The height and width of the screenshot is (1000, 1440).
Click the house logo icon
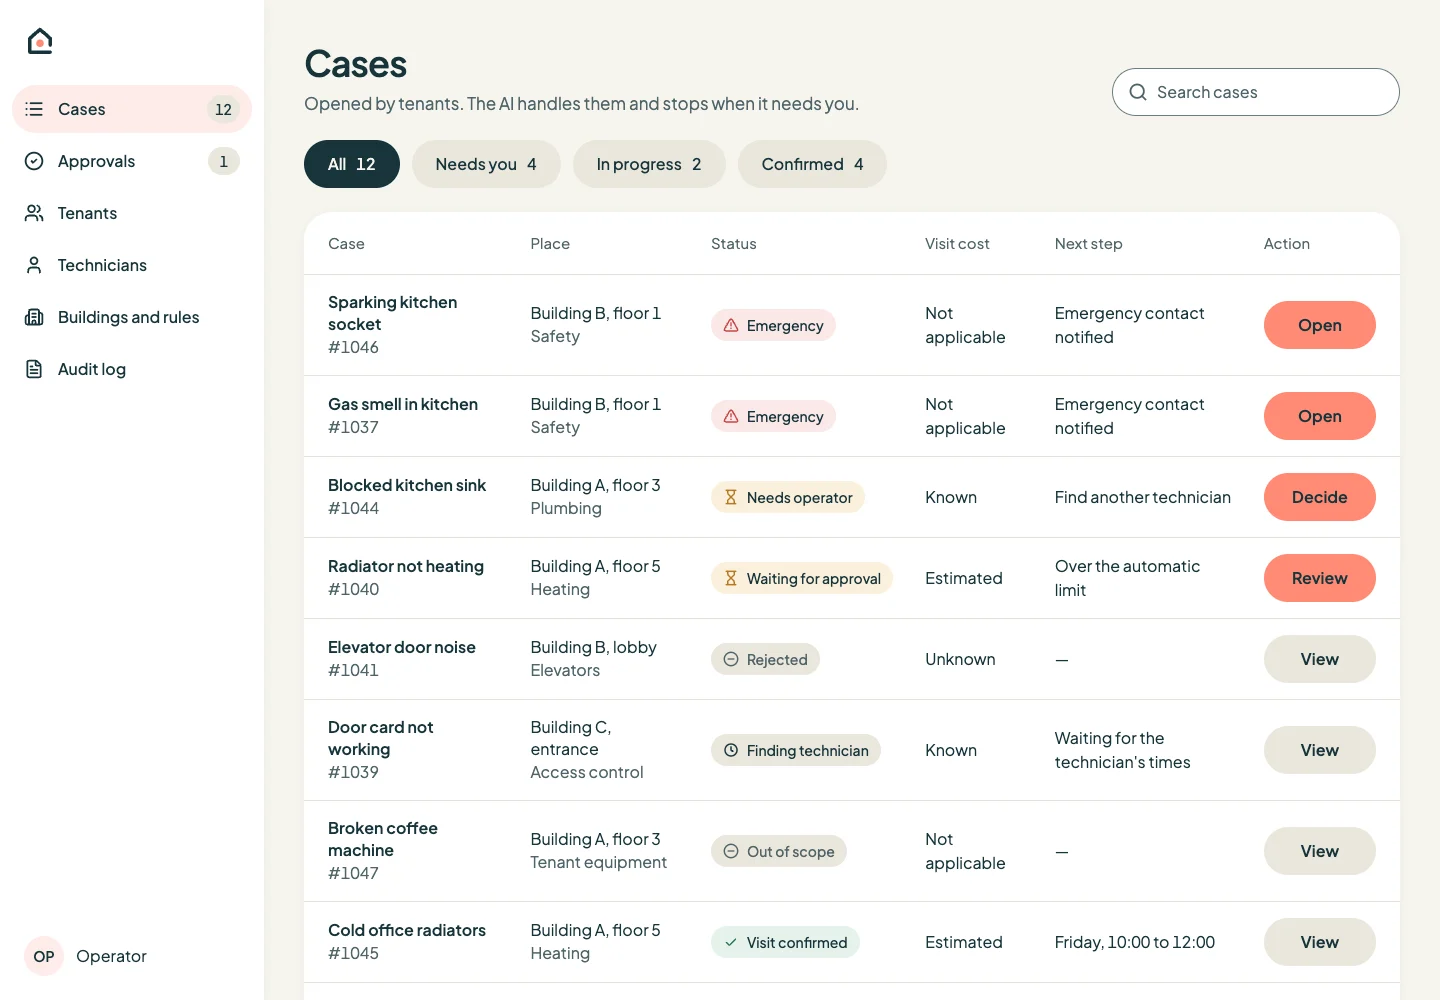[40, 41]
